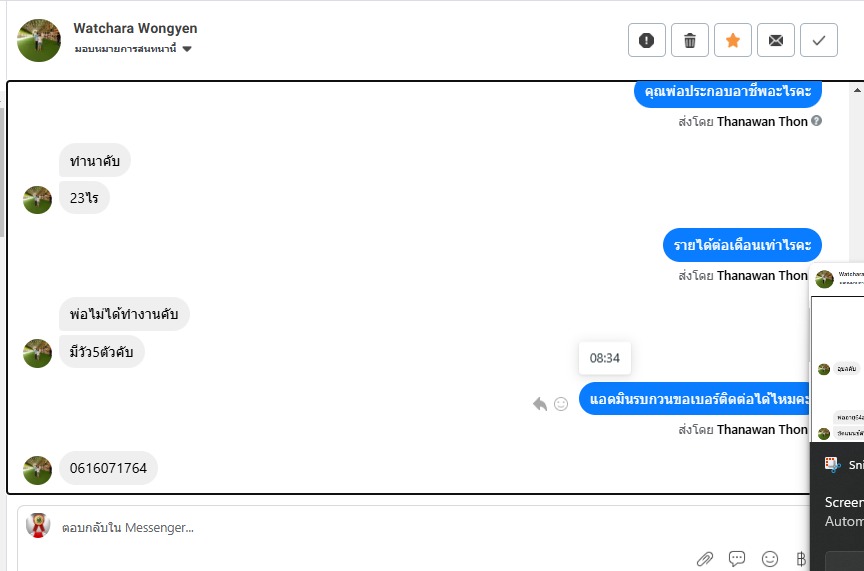Reply to message using arrow icon
This screenshot has height=571, width=864.
540,404
